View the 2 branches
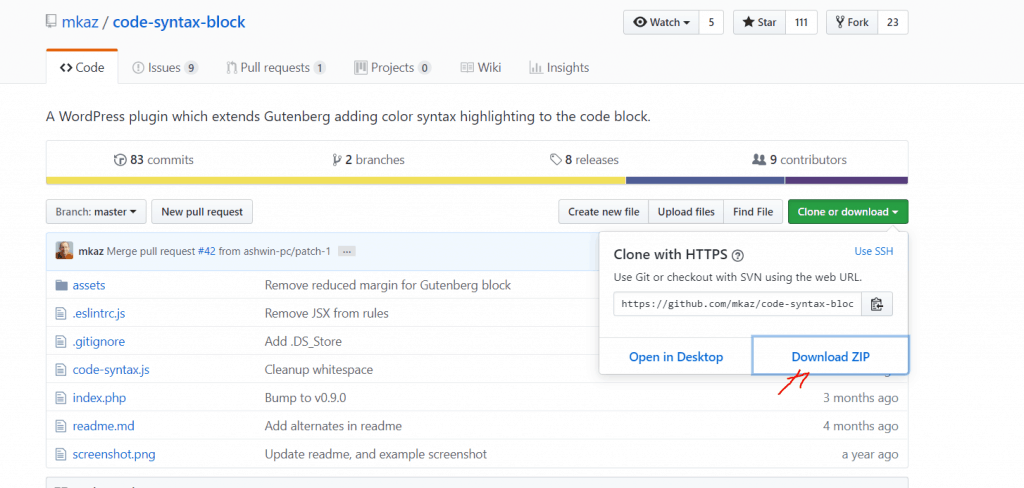 click(368, 159)
